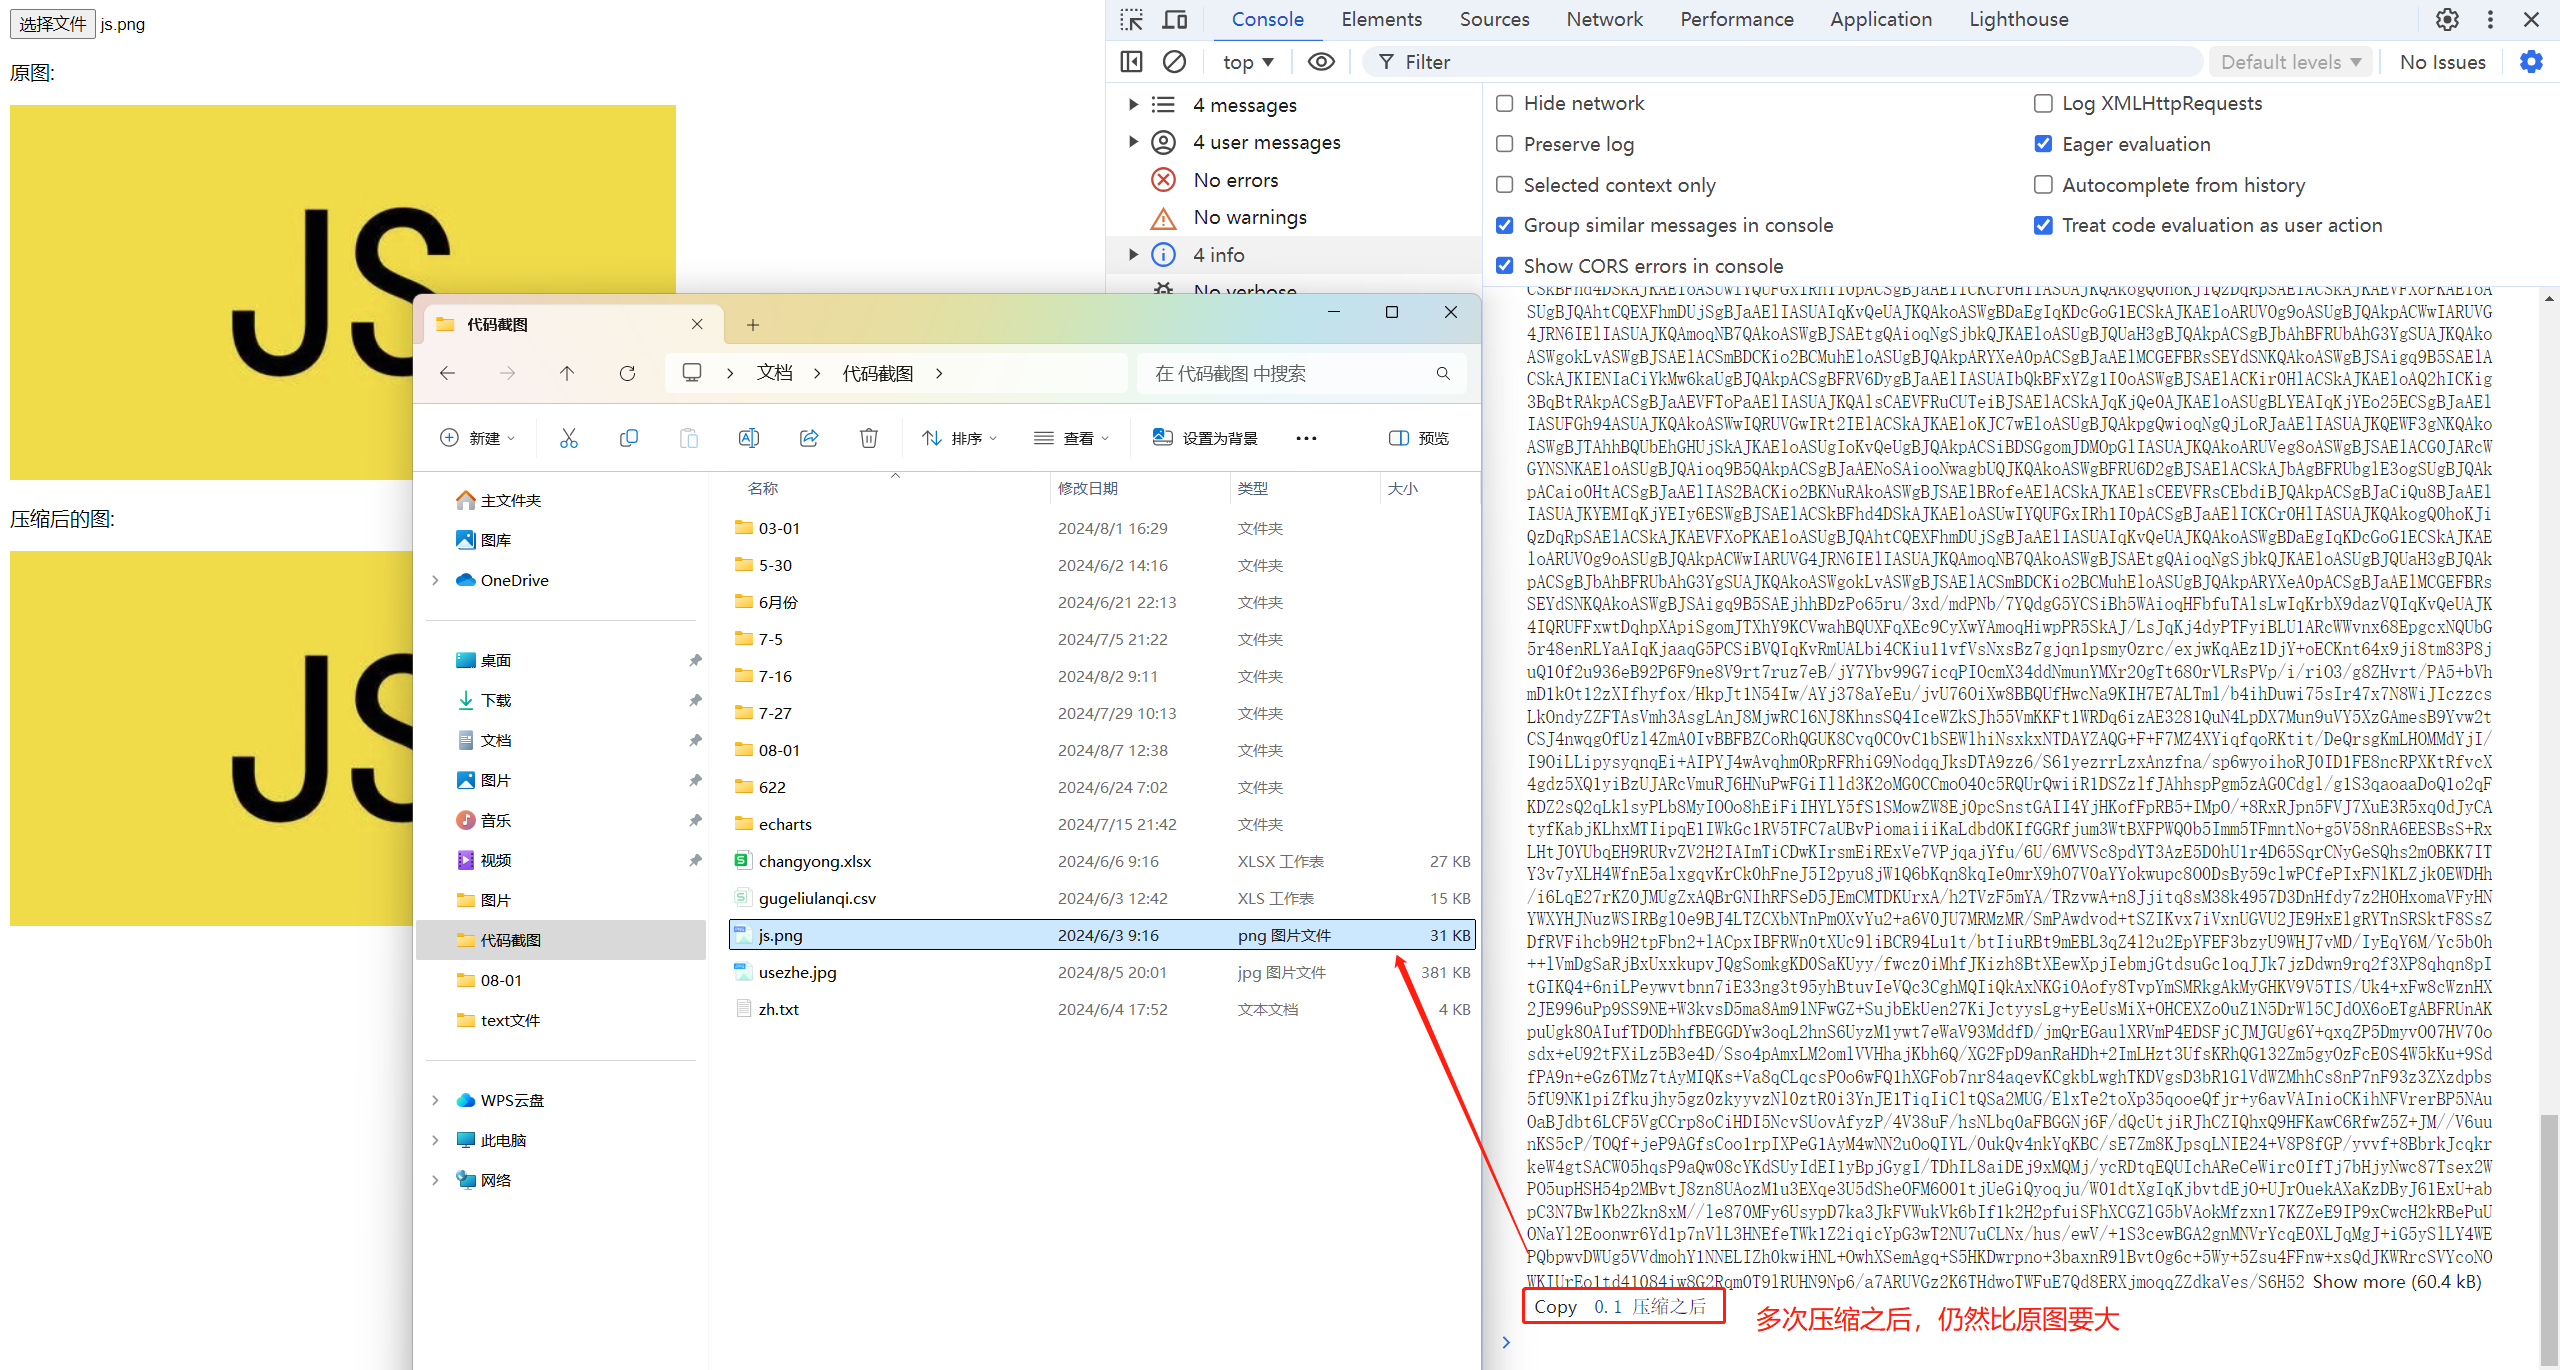Click the search magnifier icon in Explorer
The width and height of the screenshot is (2560, 1370).
[1443, 373]
